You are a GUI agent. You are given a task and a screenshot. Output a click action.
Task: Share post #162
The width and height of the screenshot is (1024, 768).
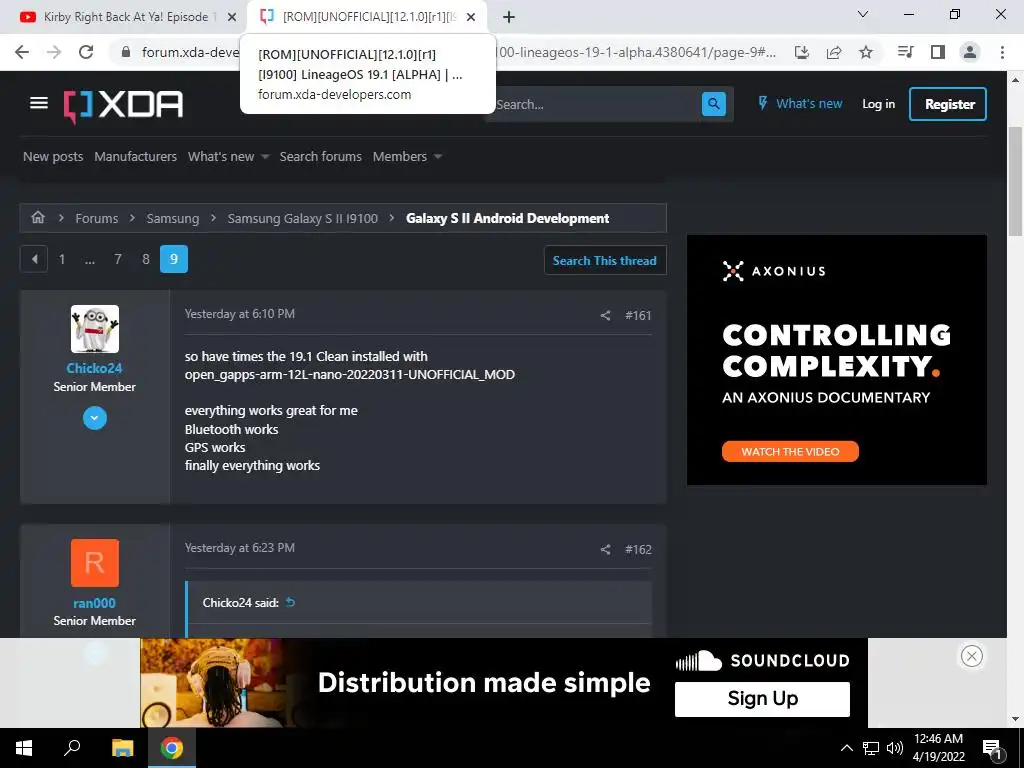click(605, 550)
